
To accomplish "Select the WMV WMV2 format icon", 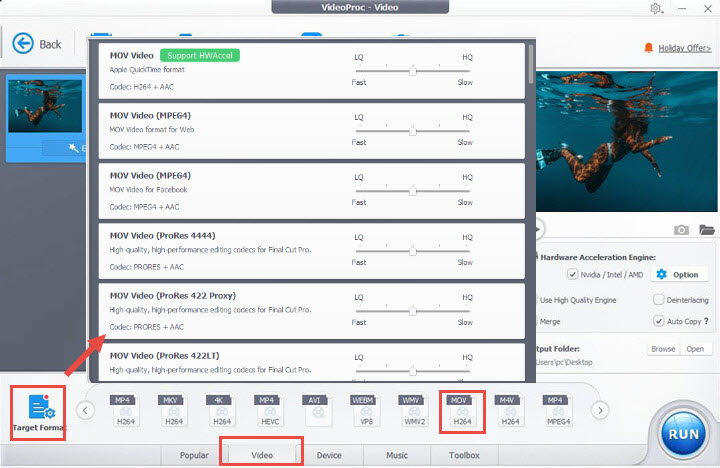I will coord(414,410).
